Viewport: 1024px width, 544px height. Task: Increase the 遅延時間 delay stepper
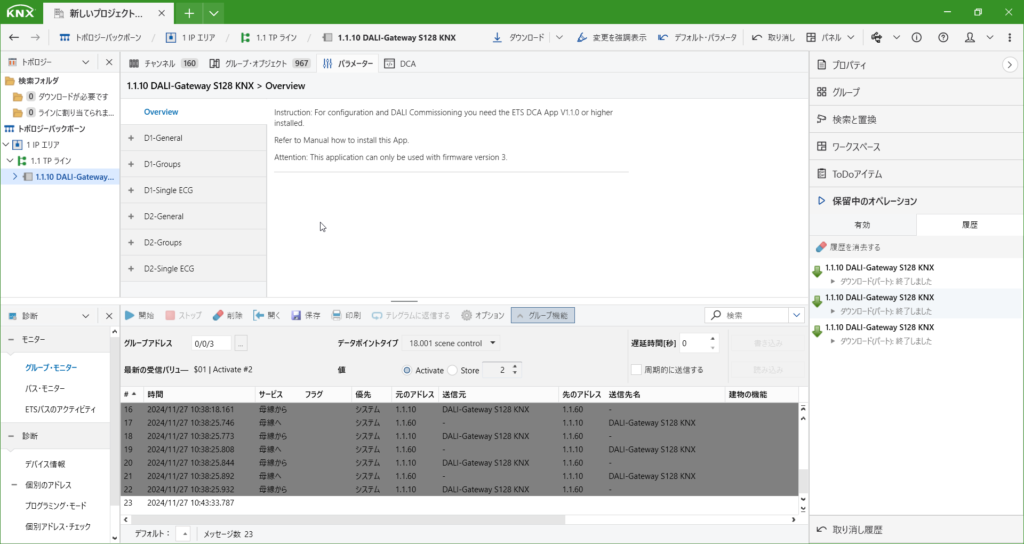pyautogui.click(x=712, y=339)
